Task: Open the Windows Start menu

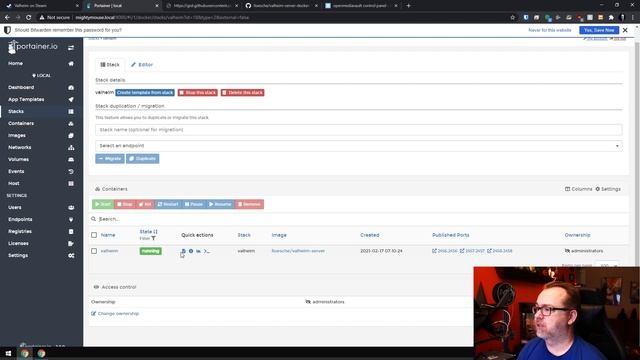Action: [x=8, y=353]
